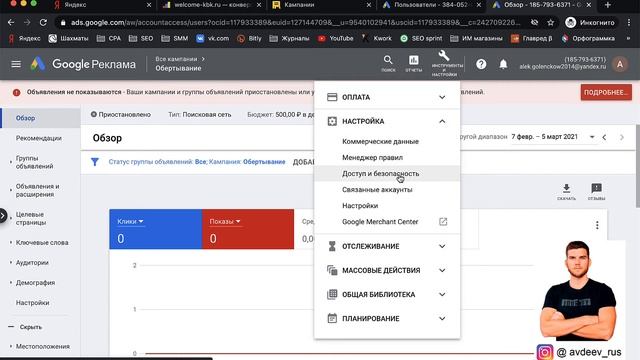Select Настройки in the tools menu
This screenshot has width=640, height=360.
coord(387,206)
